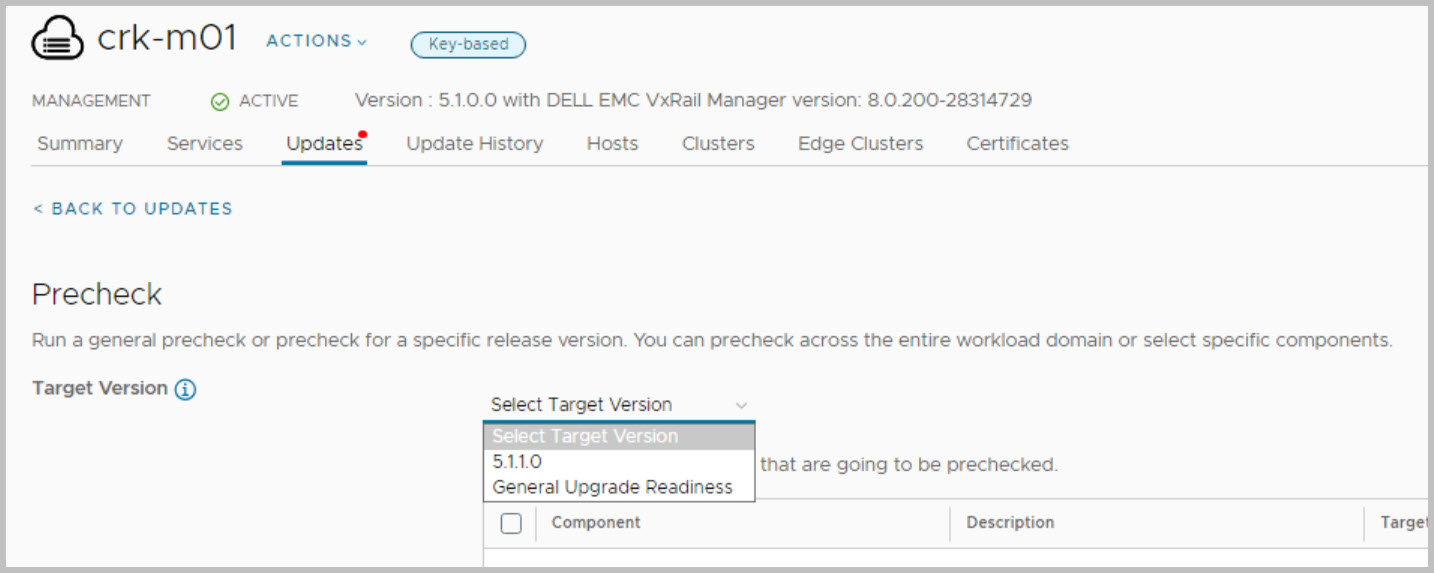Click the Target Version info icon
This screenshot has width=1434, height=573.
tap(185, 390)
